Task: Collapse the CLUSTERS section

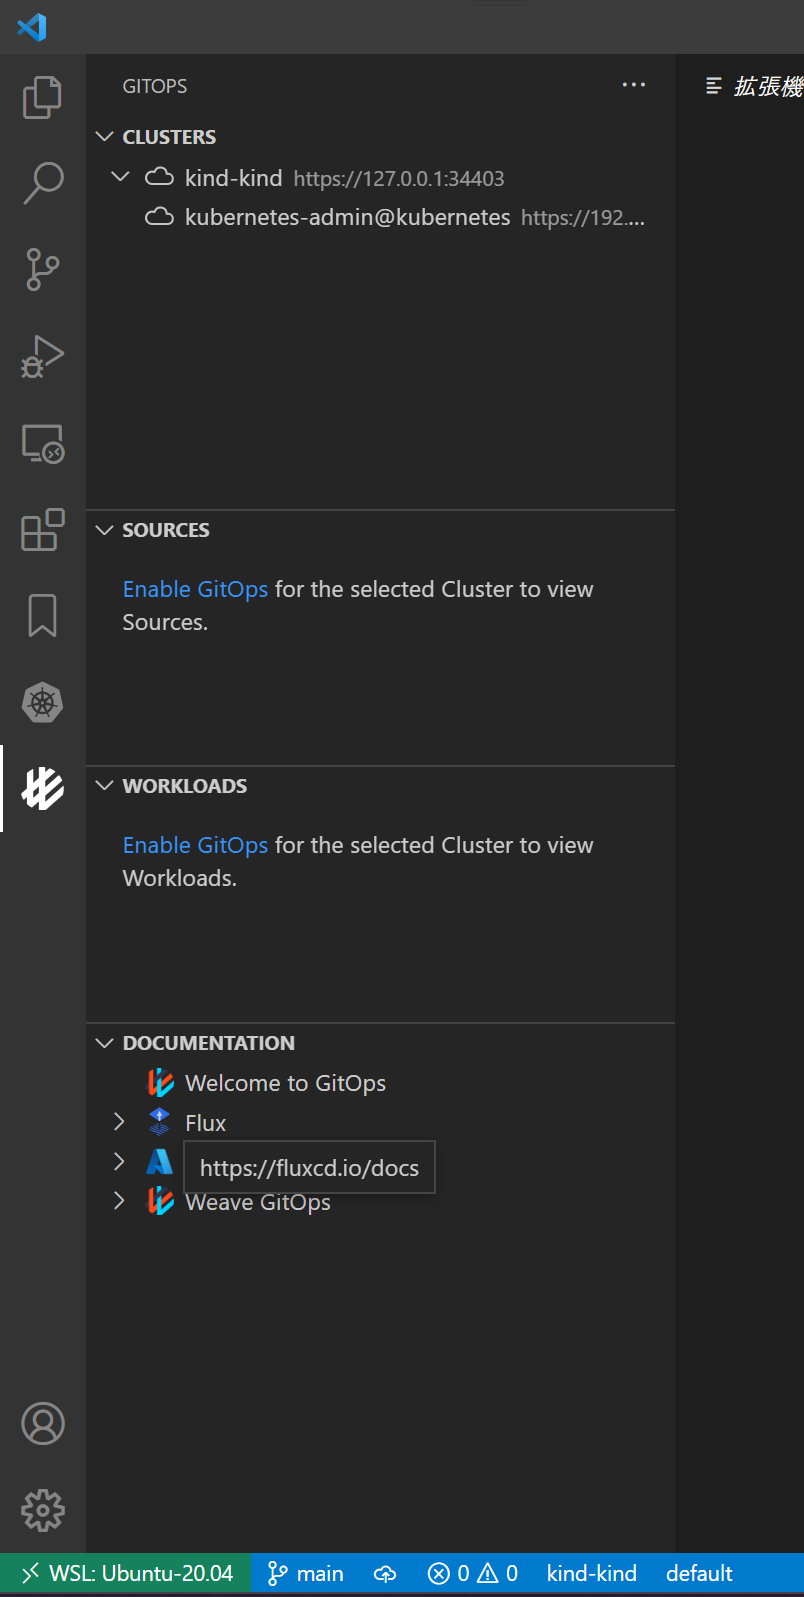Action: point(104,136)
